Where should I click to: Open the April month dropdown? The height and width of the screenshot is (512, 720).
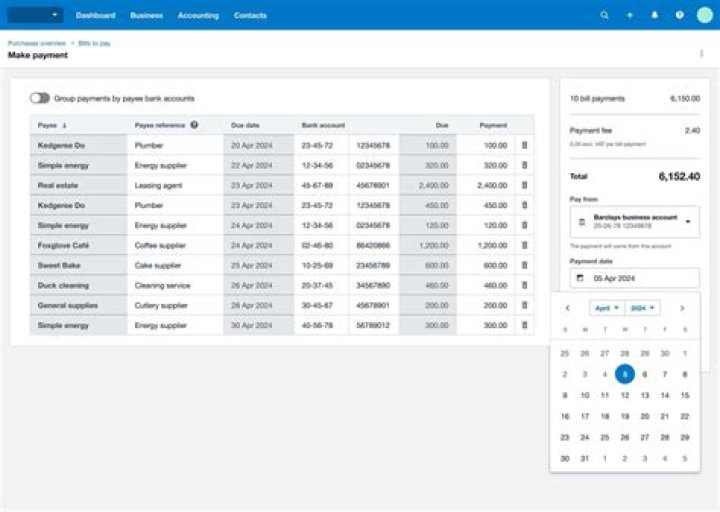coord(608,308)
